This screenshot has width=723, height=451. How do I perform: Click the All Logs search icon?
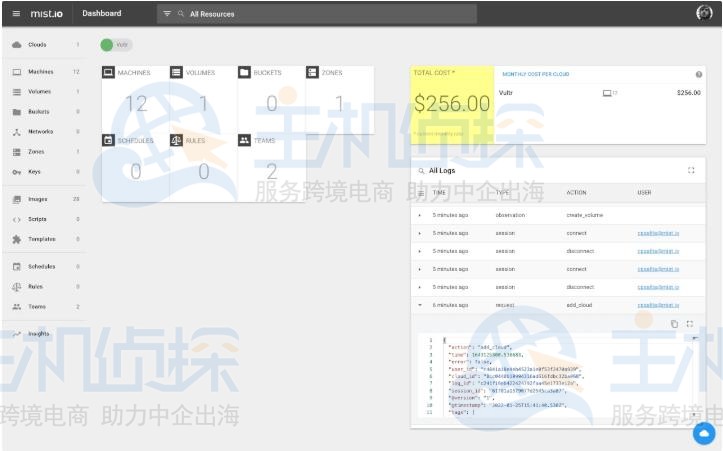pos(421,171)
